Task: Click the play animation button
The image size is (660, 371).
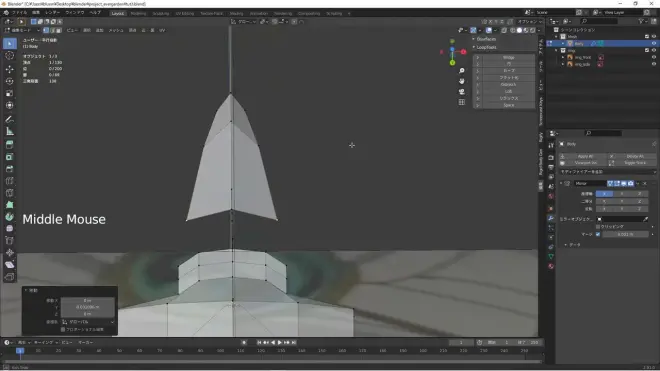Action: 279,342
